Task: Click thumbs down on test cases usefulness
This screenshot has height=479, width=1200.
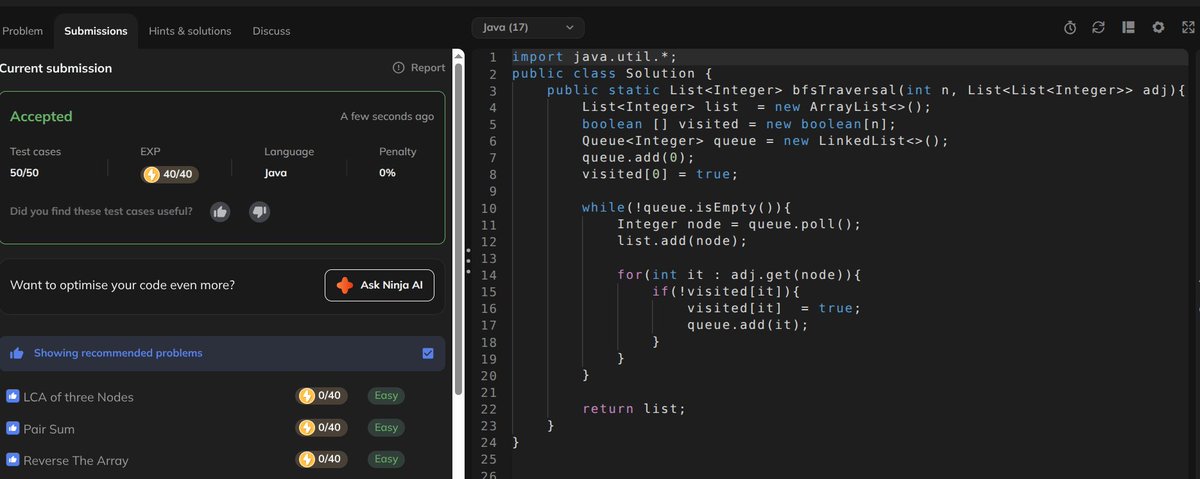Action: click(x=258, y=211)
